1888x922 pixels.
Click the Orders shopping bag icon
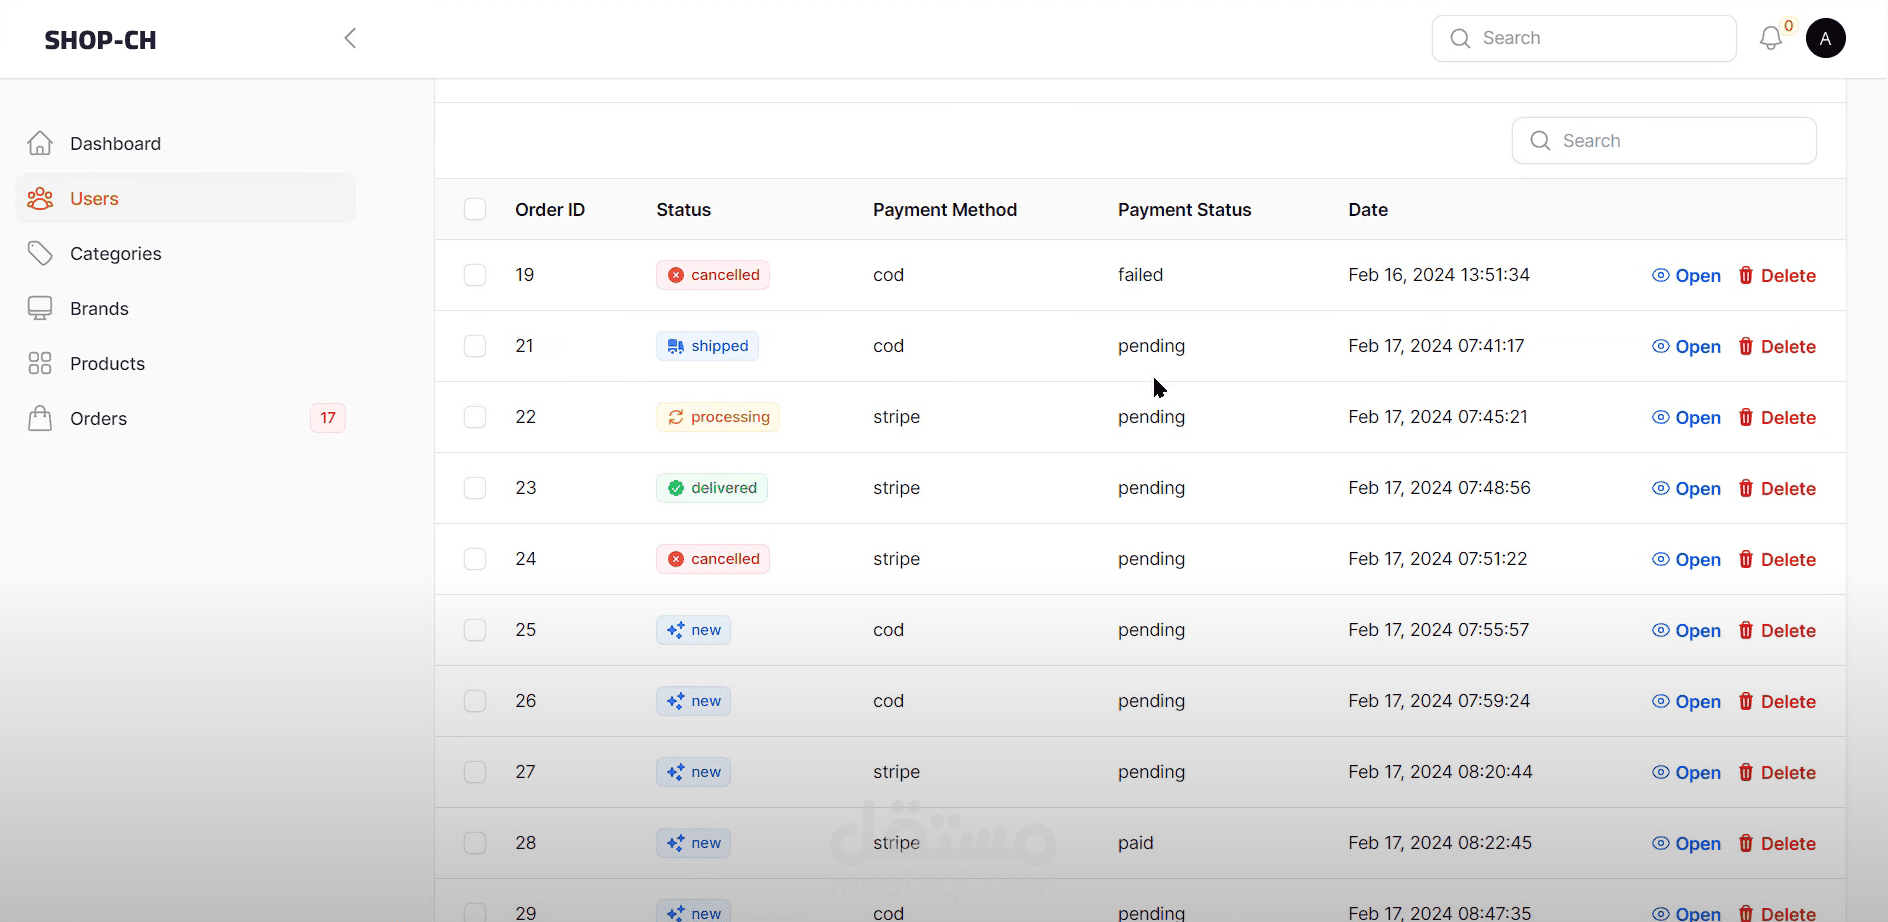[x=40, y=419]
